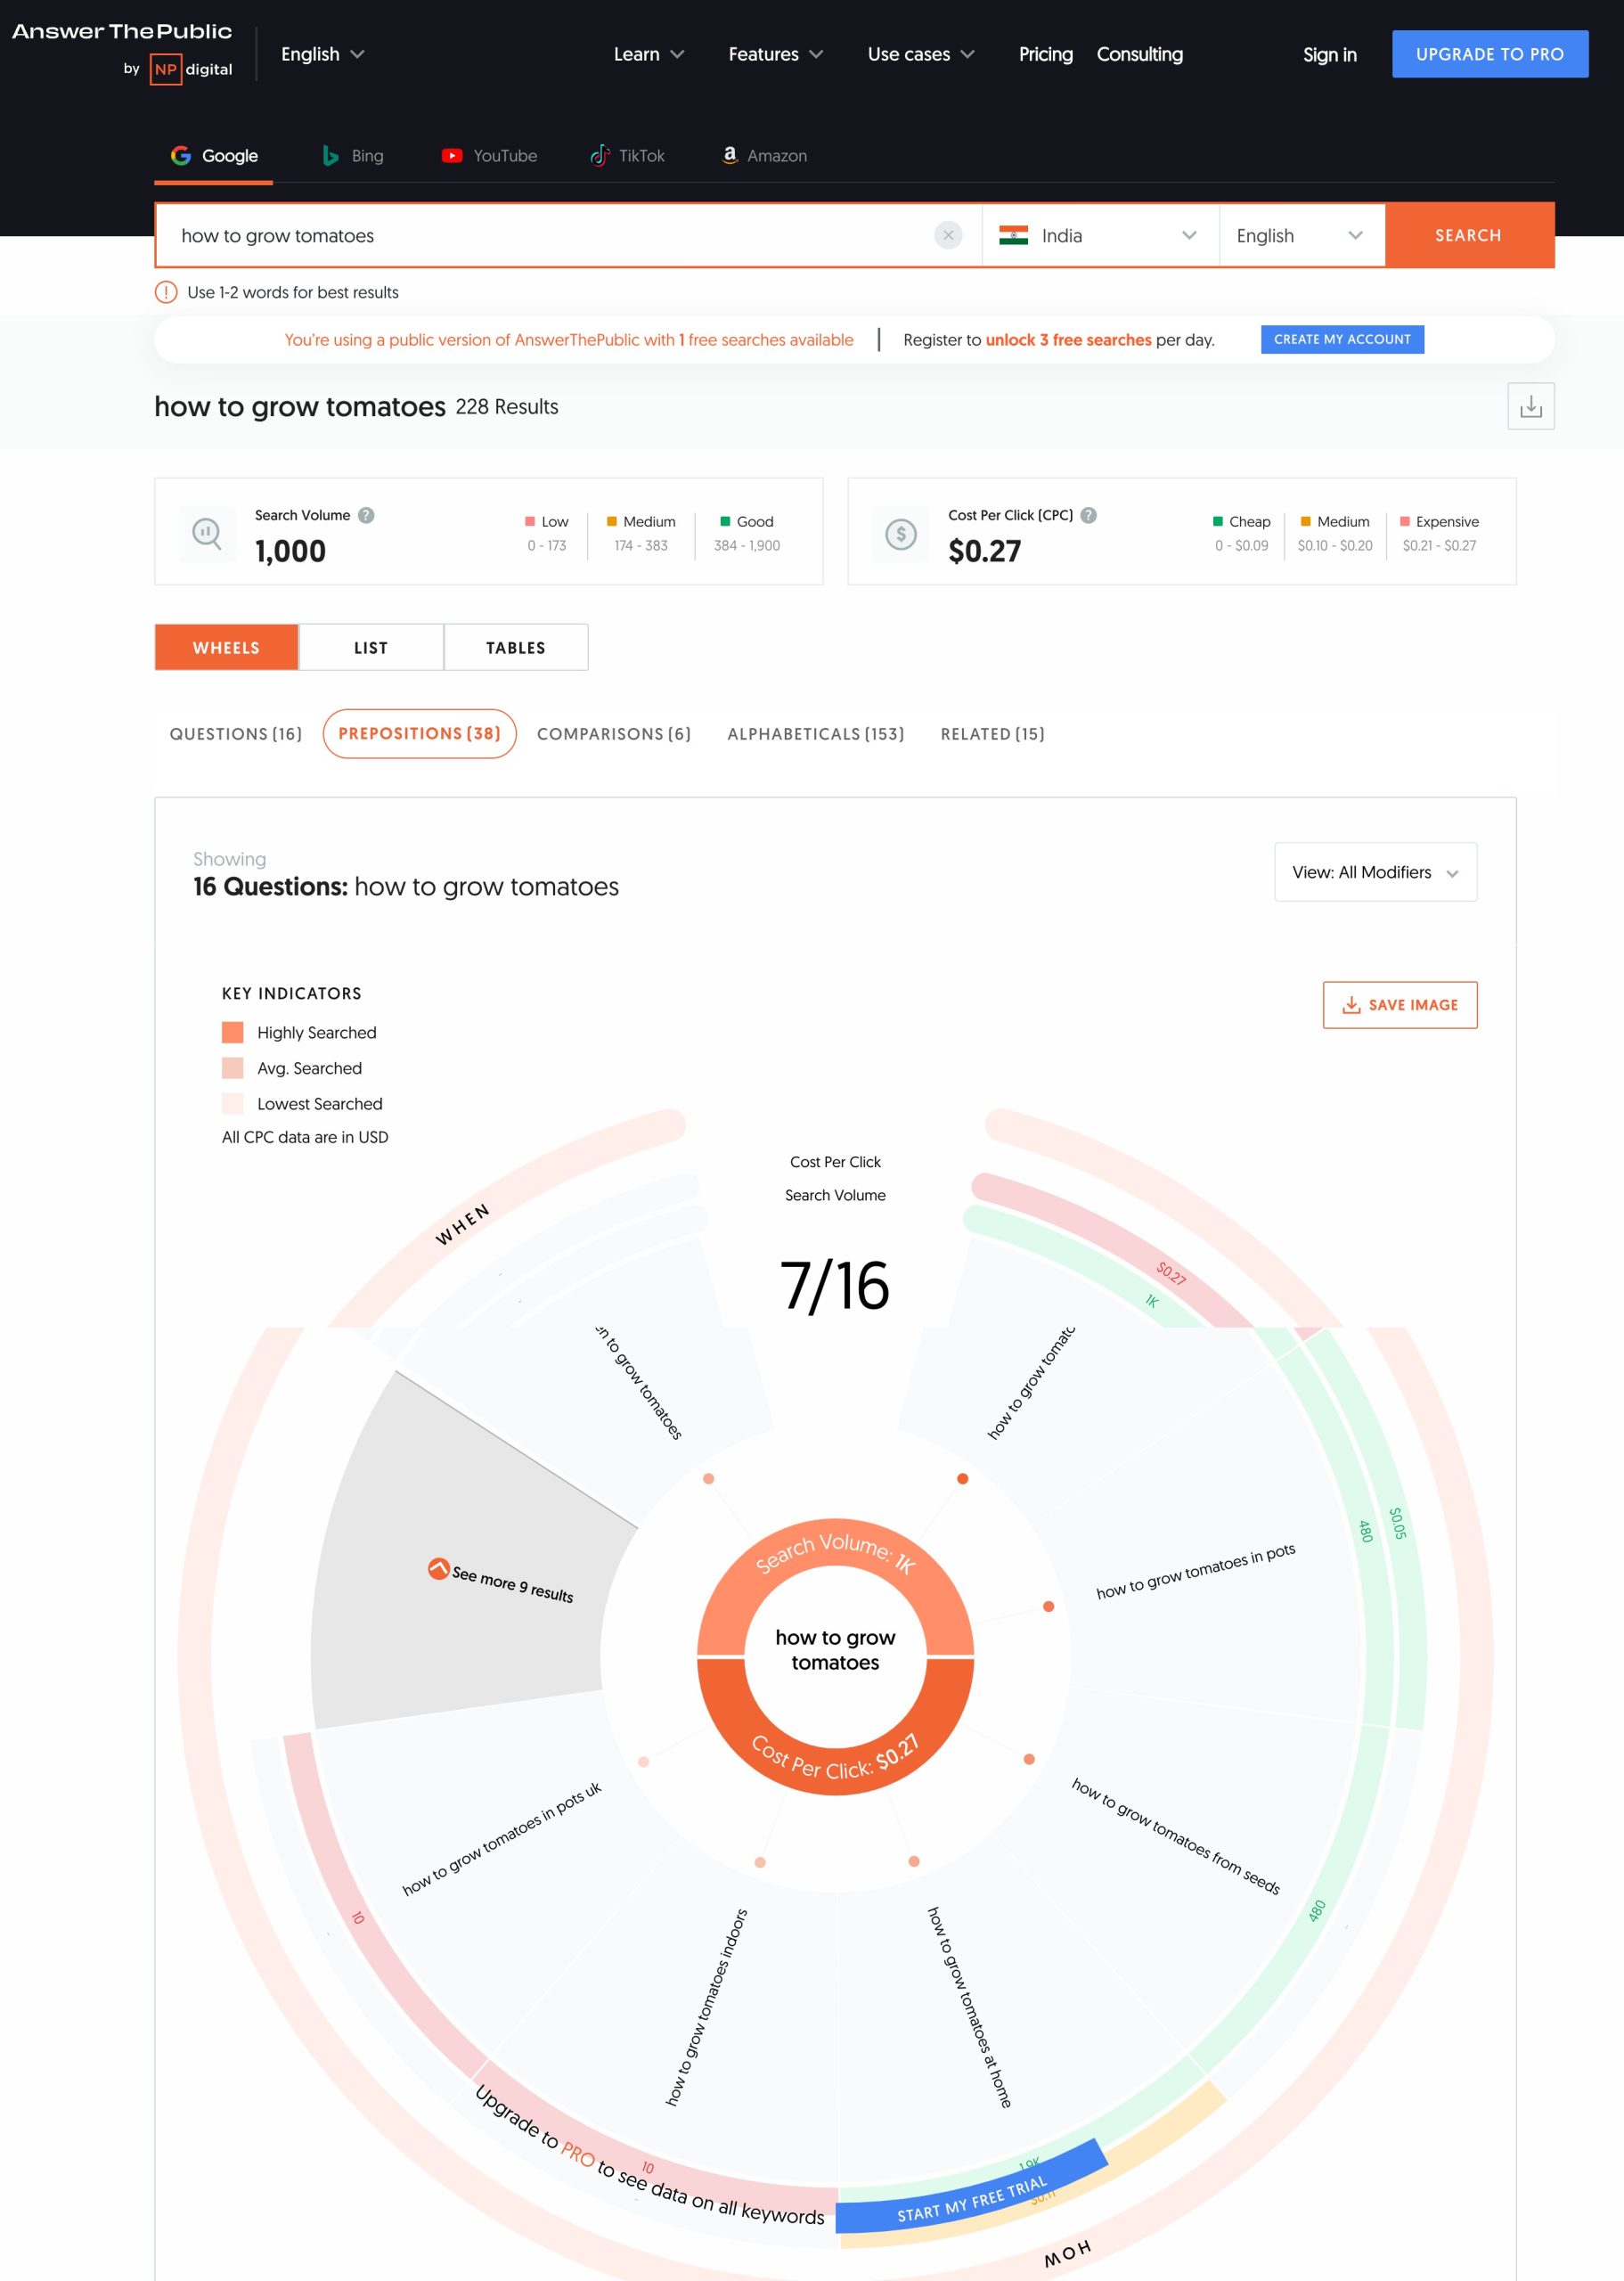Image resolution: width=1624 pixels, height=2281 pixels.
Task: Click the Amazon logo icon
Action: (x=730, y=155)
